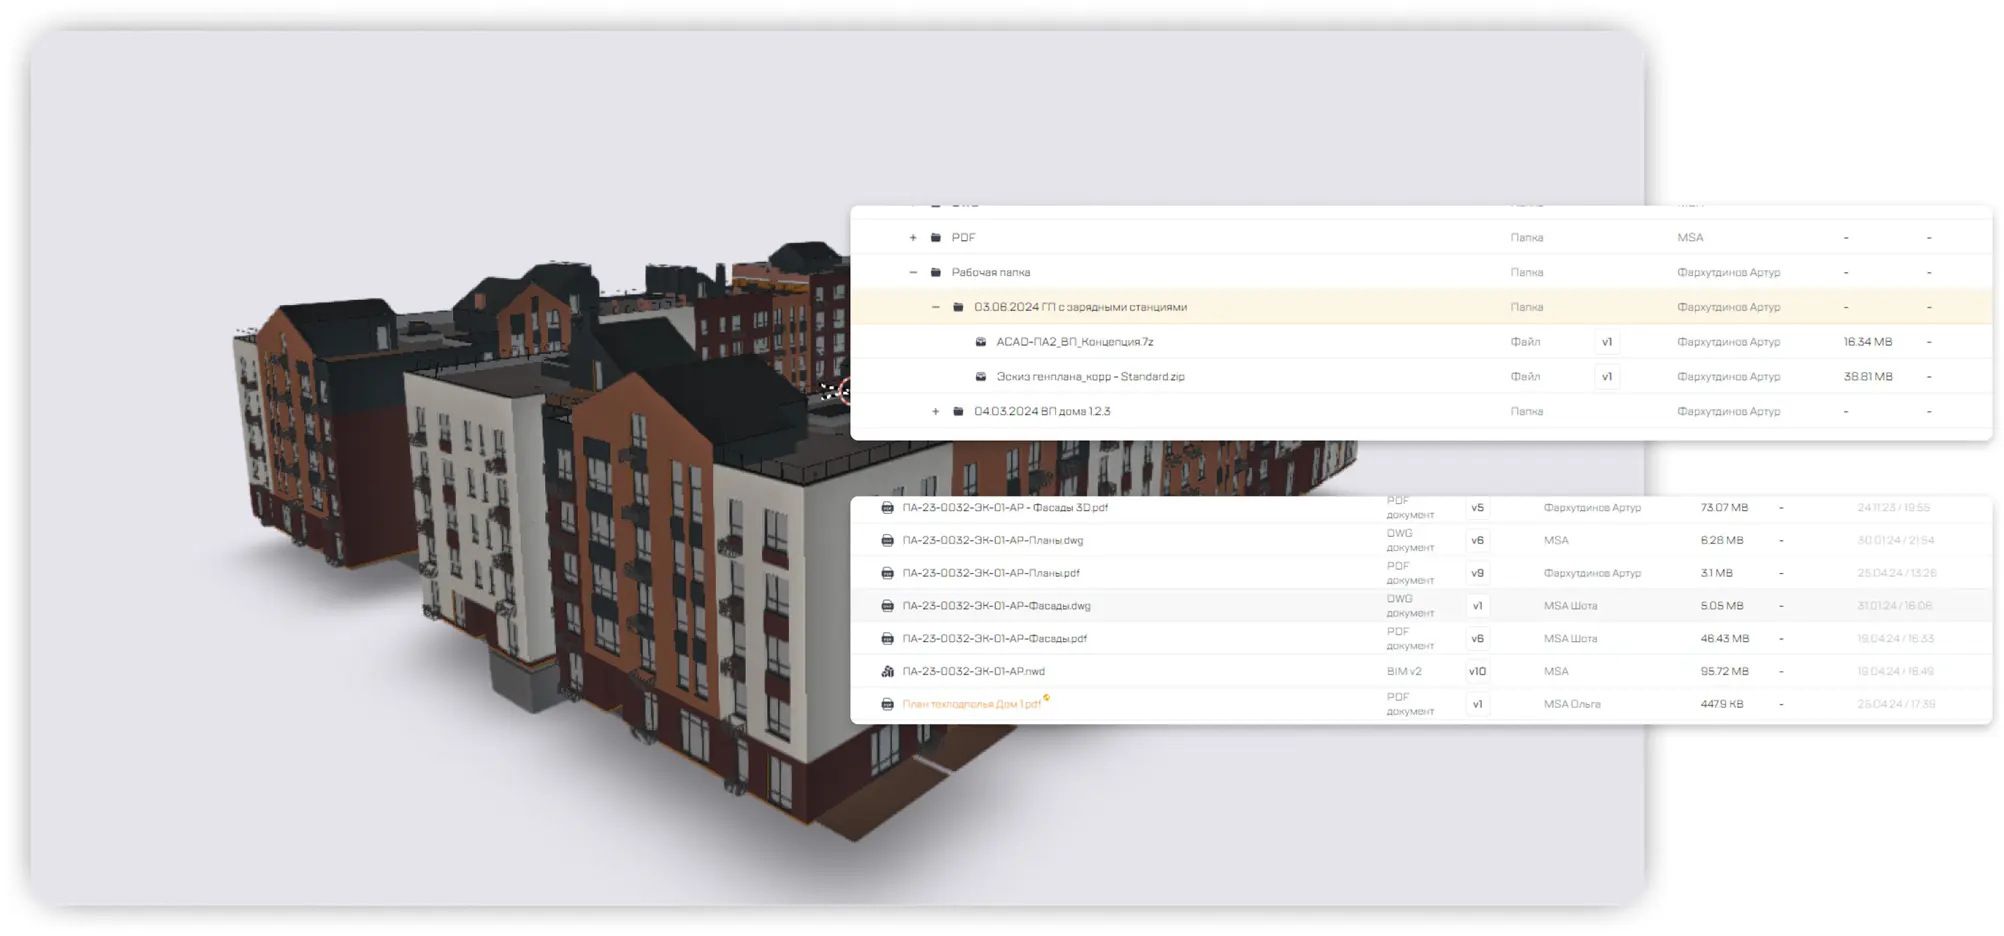Click v1 version badge of ACAD-ПА2_ВП_Концепция.7z

pos(1607,342)
